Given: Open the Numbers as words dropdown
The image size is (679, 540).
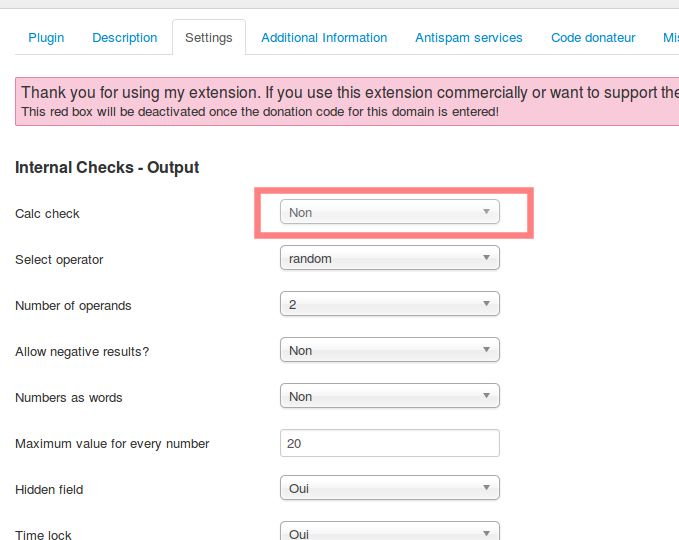Looking at the screenshot, I should tap(390, 396).
